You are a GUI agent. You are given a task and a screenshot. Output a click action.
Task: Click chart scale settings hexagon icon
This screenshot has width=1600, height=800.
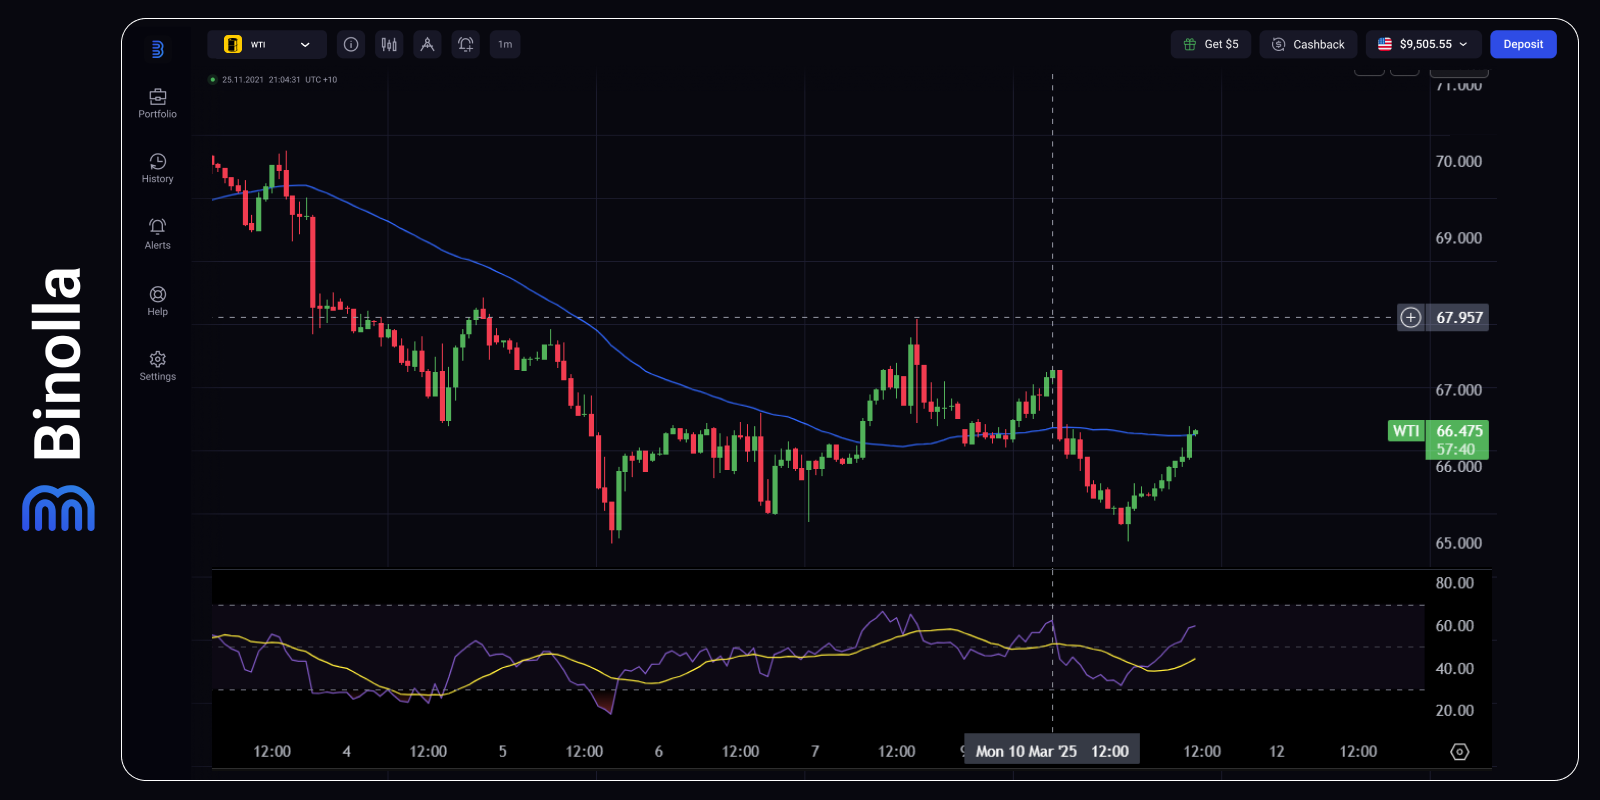pos(1460,752)
